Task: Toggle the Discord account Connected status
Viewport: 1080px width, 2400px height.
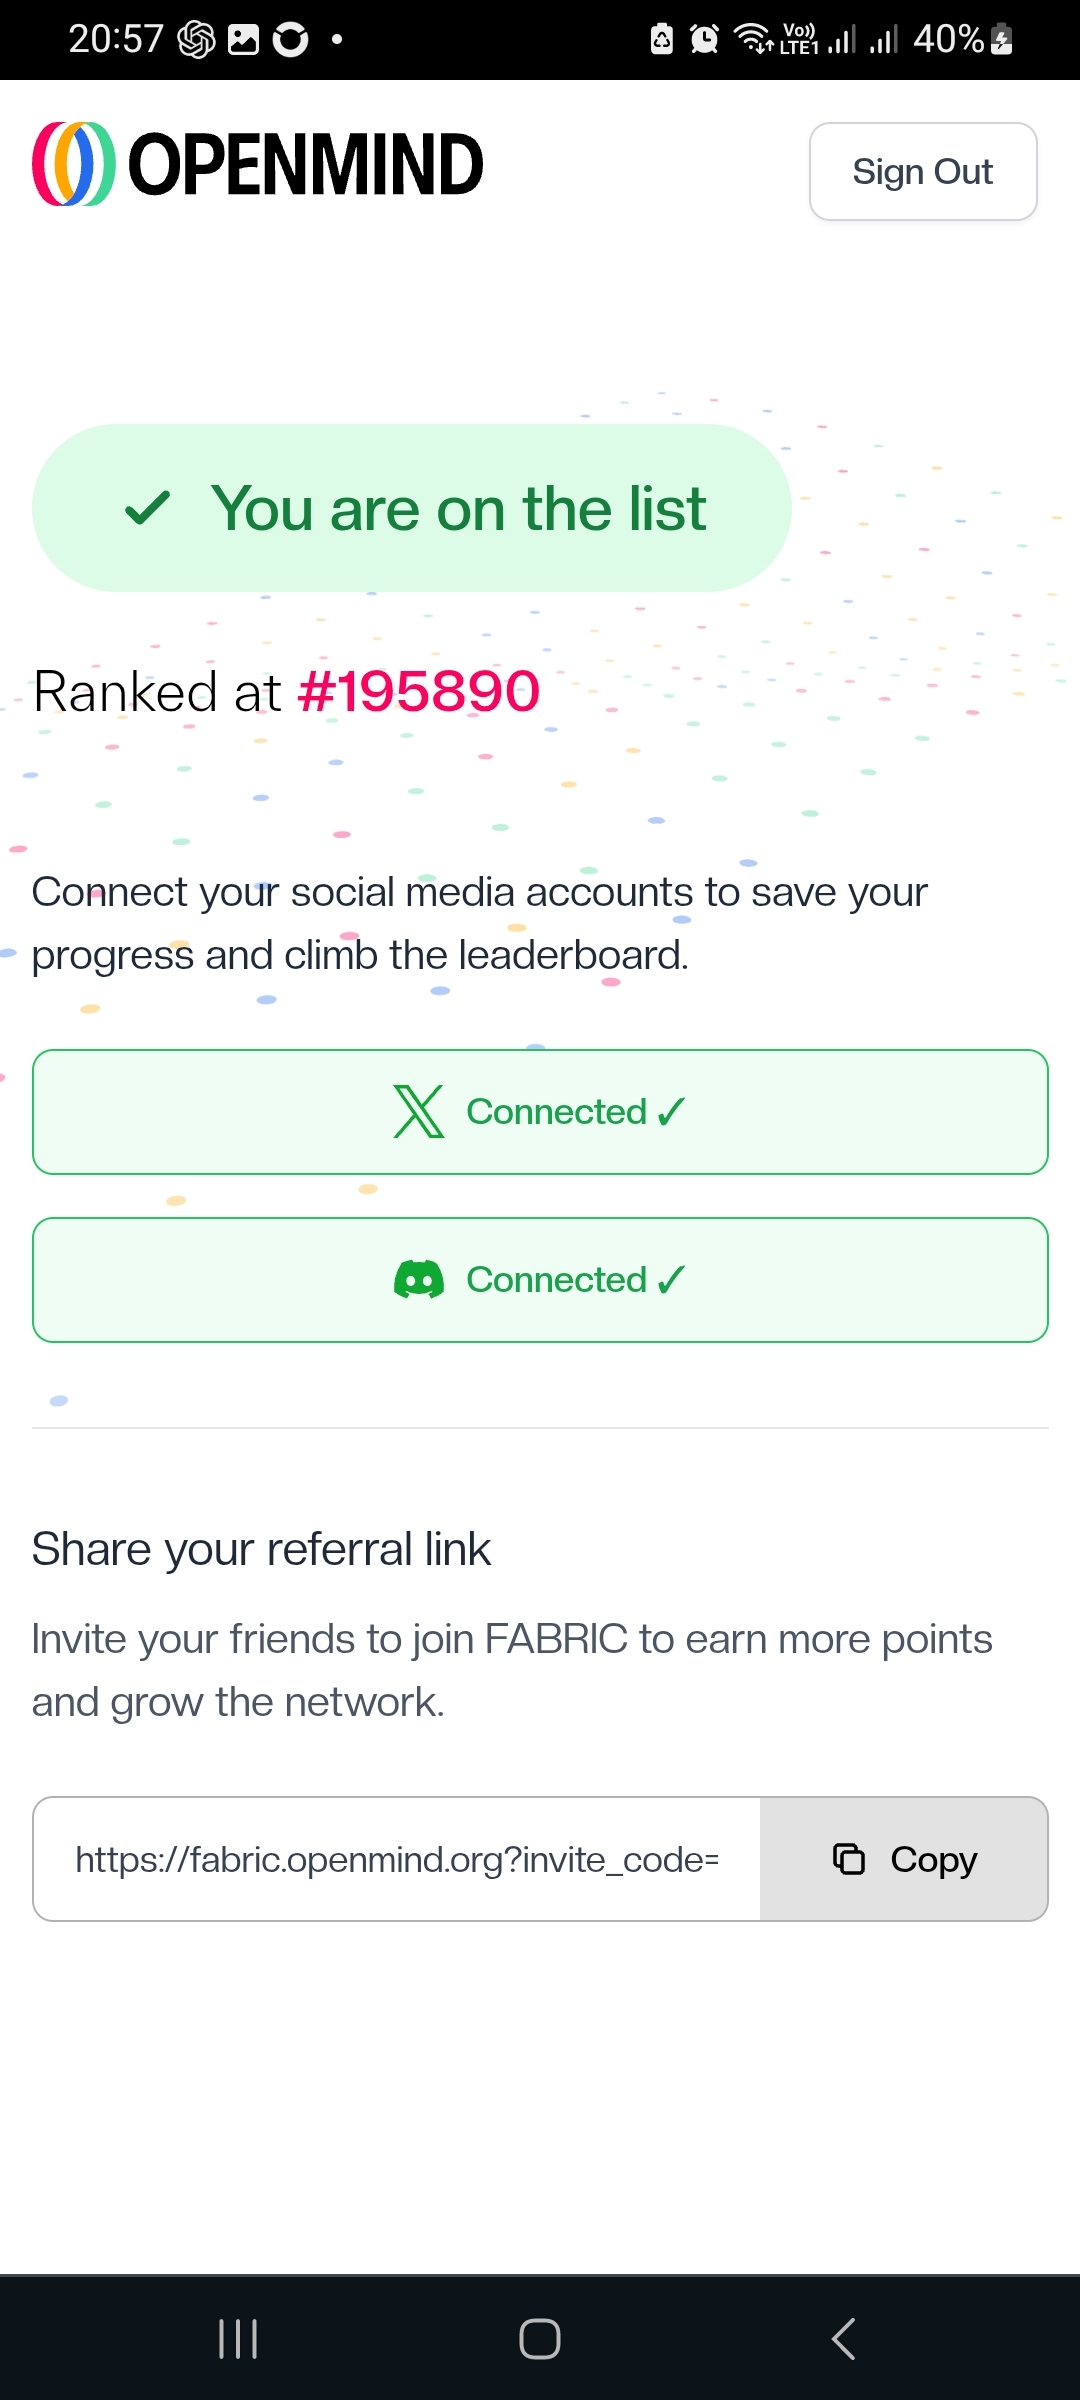Action: click(x=540, y=1280)
